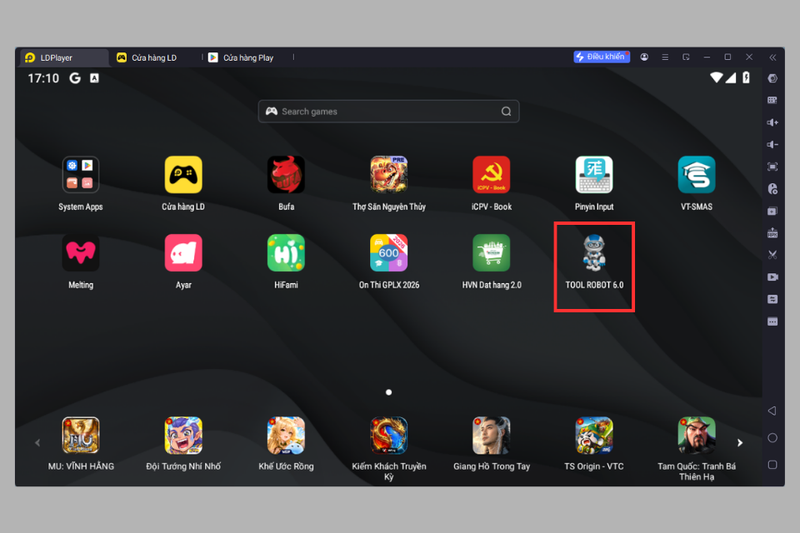This screenshot has width=800, height=533.
Task: Decrease volume with sidebar speaker minus
Action: coord(772,144)
